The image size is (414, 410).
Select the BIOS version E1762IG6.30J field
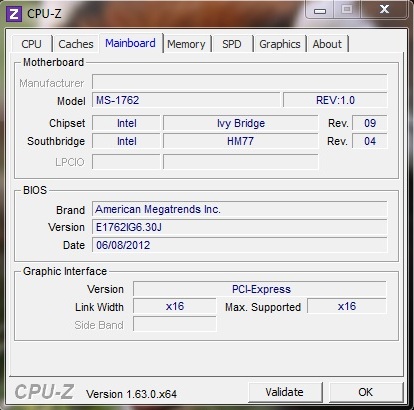coord(240,227)
